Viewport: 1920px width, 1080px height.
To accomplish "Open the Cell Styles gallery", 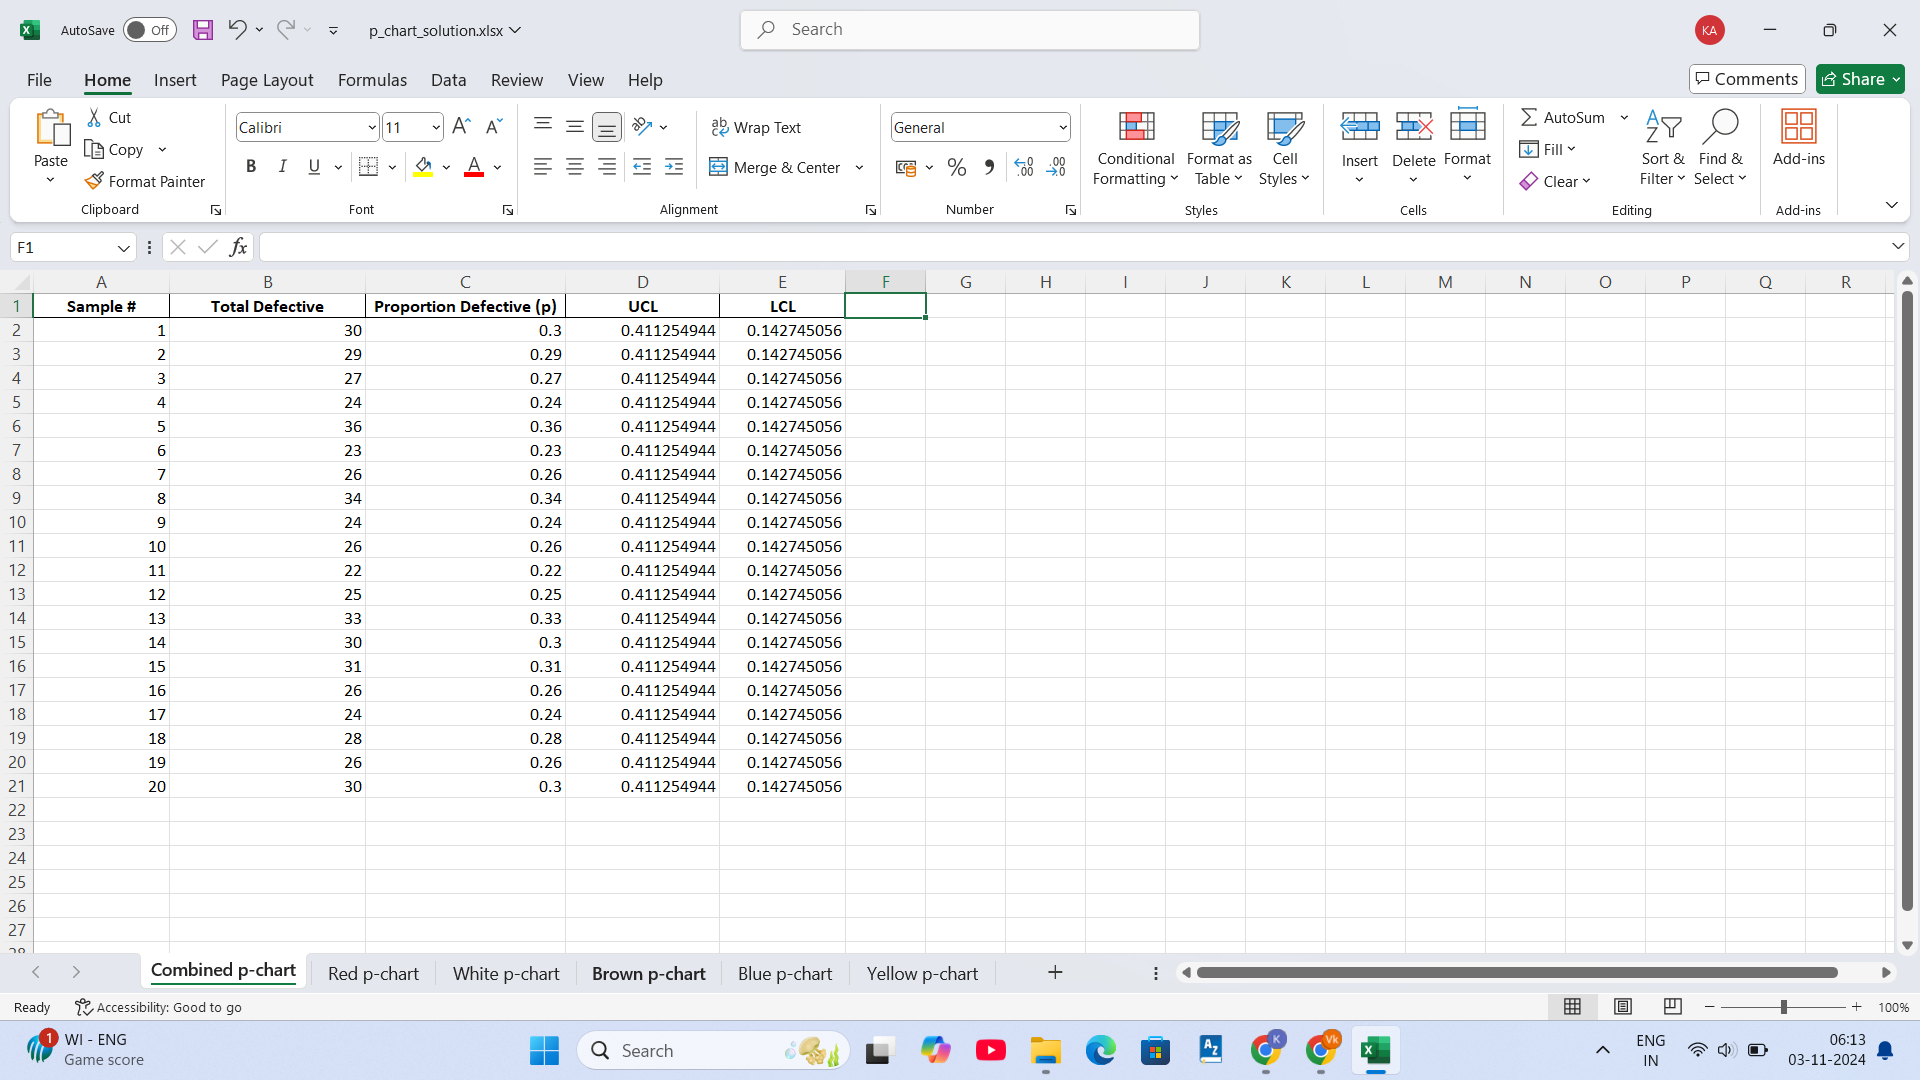I will 1284,148.
